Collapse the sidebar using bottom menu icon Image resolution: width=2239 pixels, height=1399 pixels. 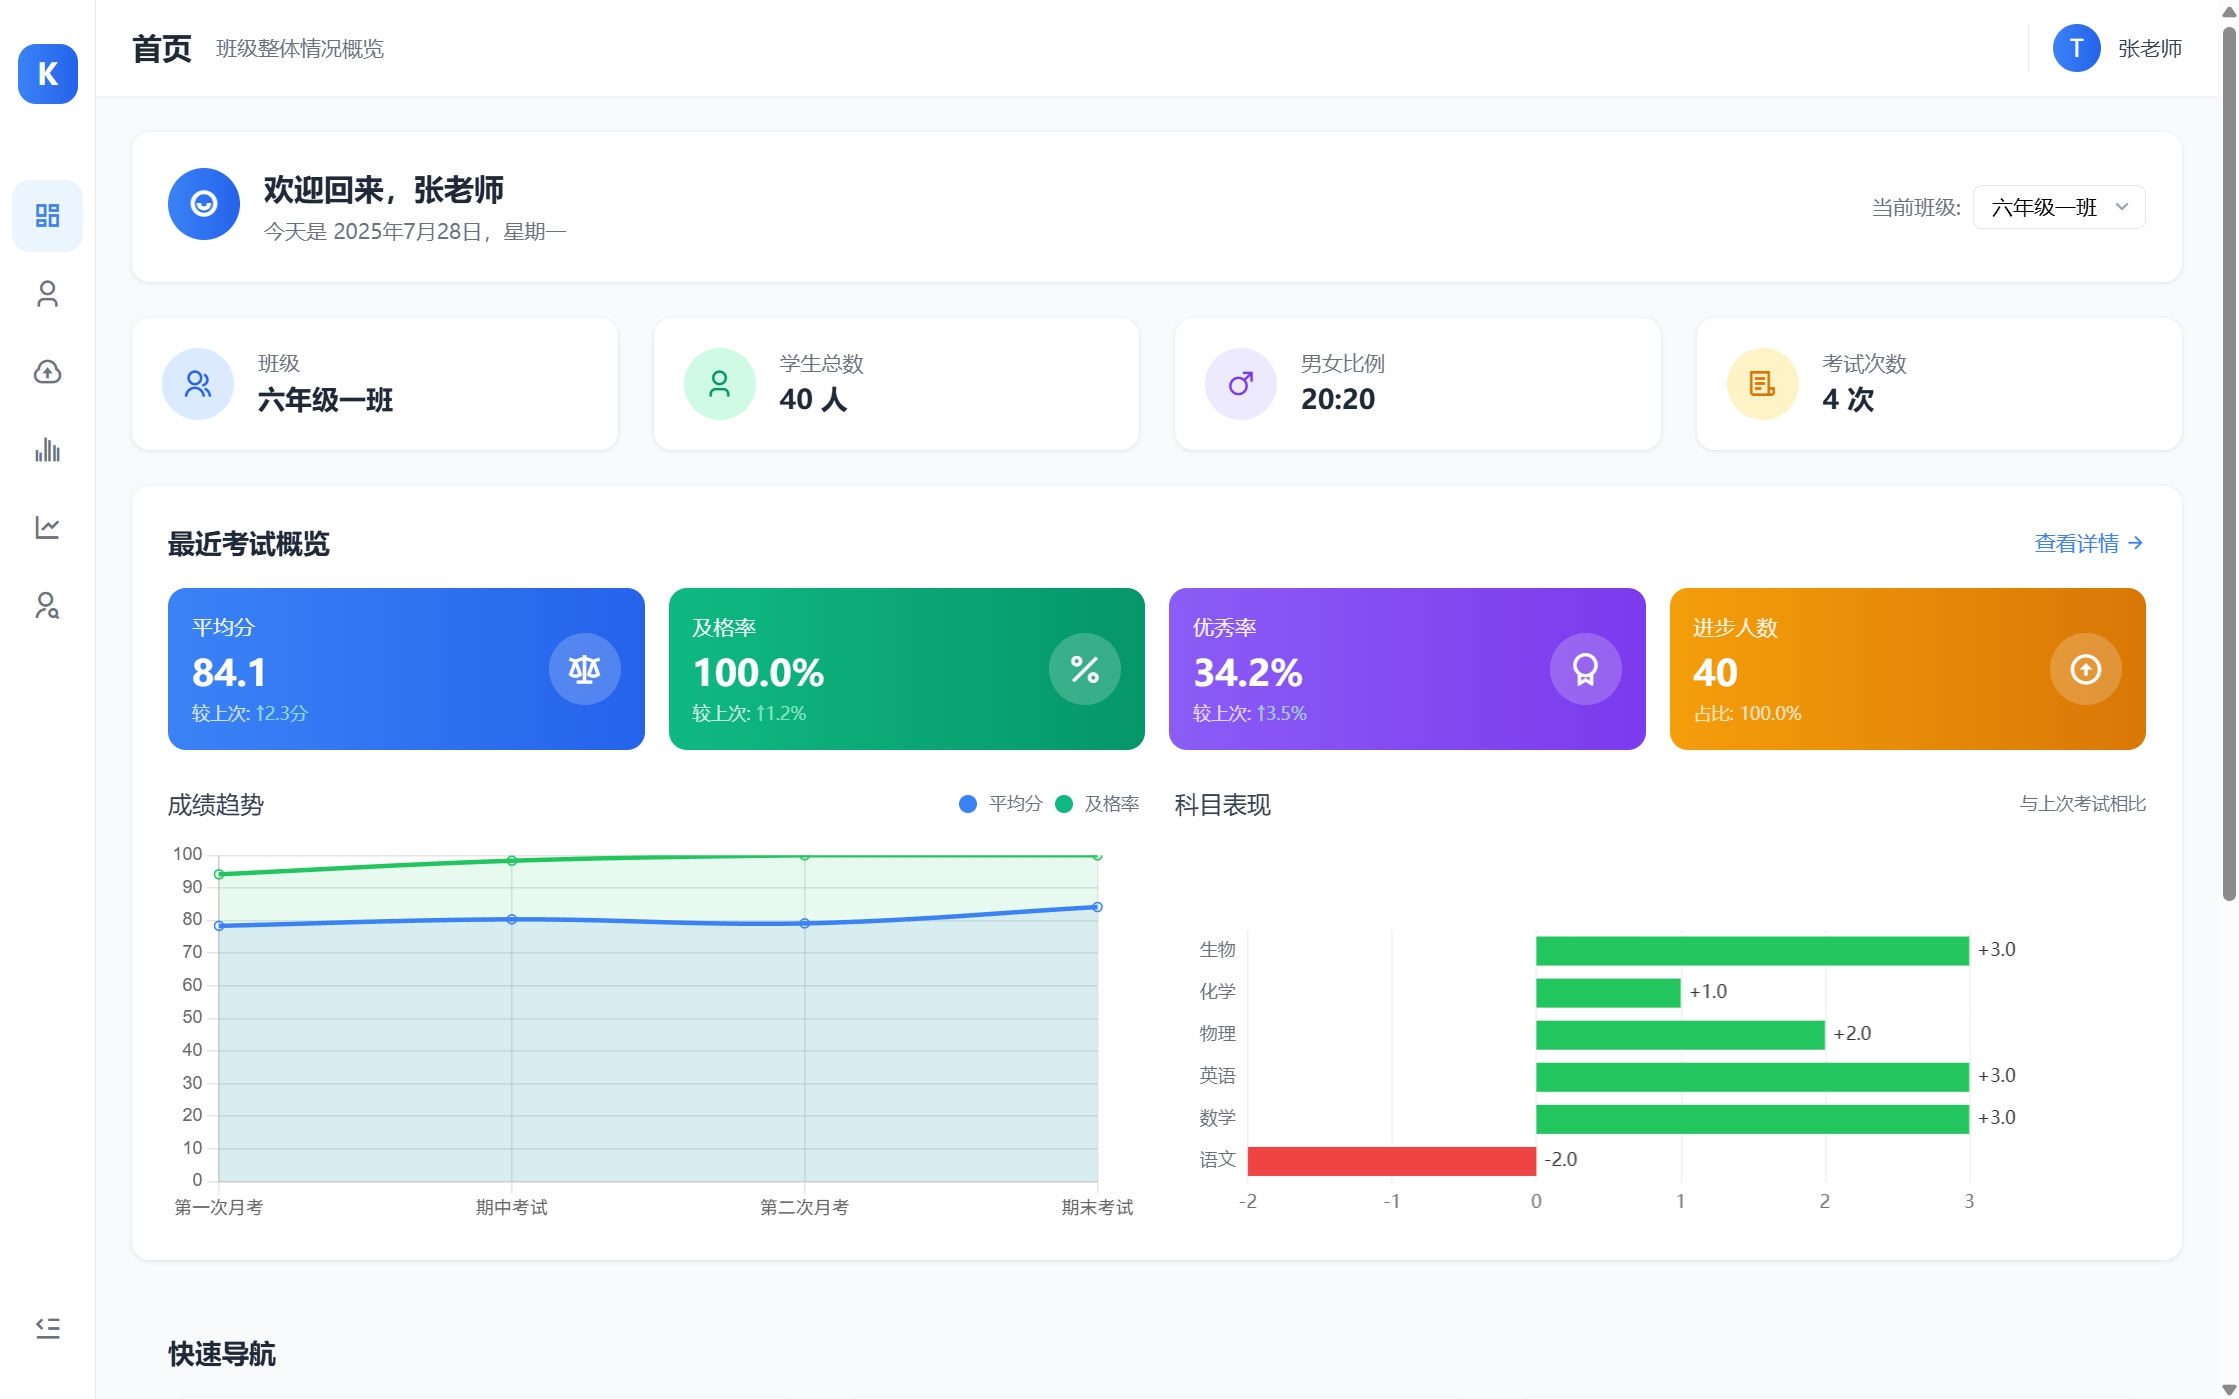point(47,1327)
